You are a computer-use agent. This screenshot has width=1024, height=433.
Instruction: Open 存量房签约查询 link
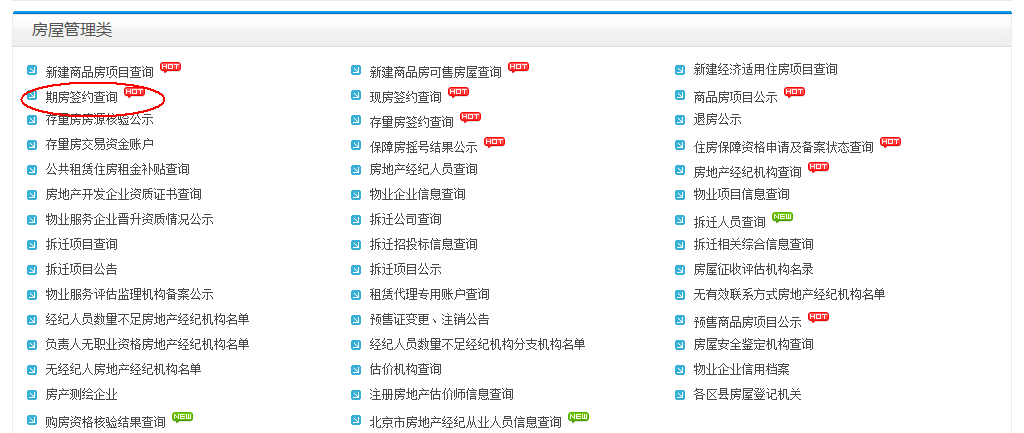point(411,121)
